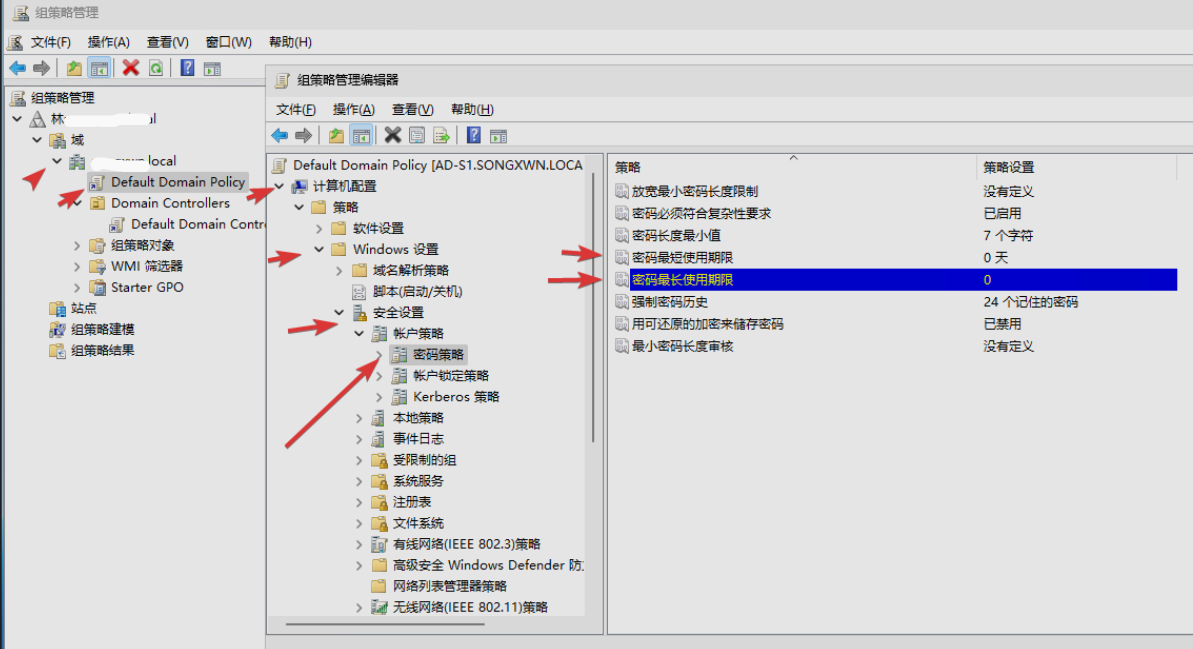Collapse 计算机配置 node

click(279, 186)
